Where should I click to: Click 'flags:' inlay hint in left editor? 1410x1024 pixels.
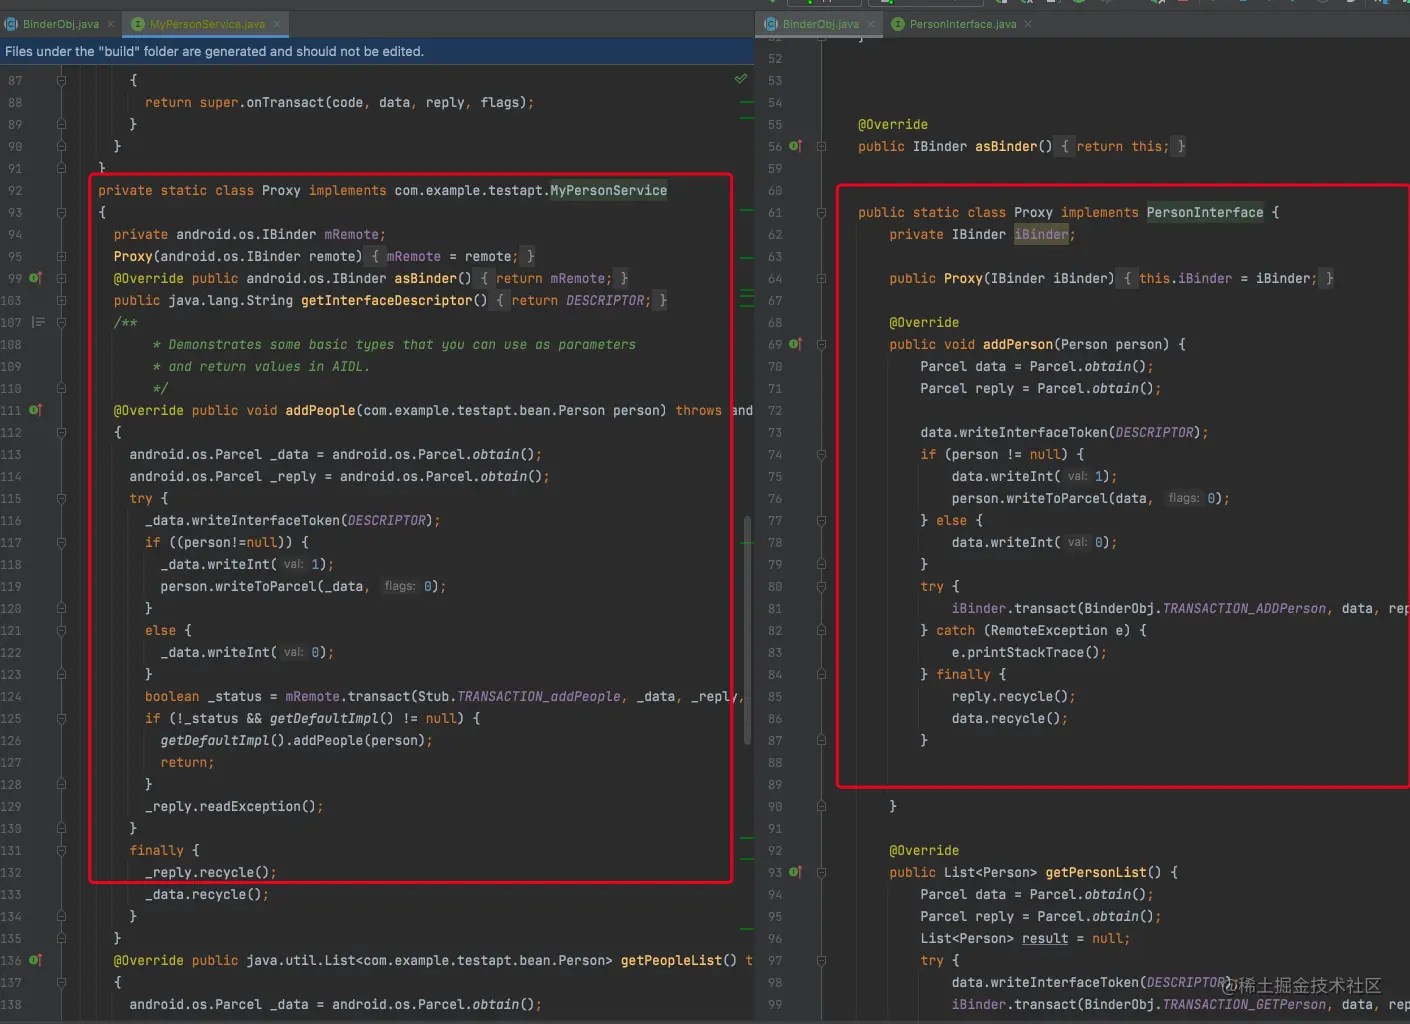(x=400, y=586)
